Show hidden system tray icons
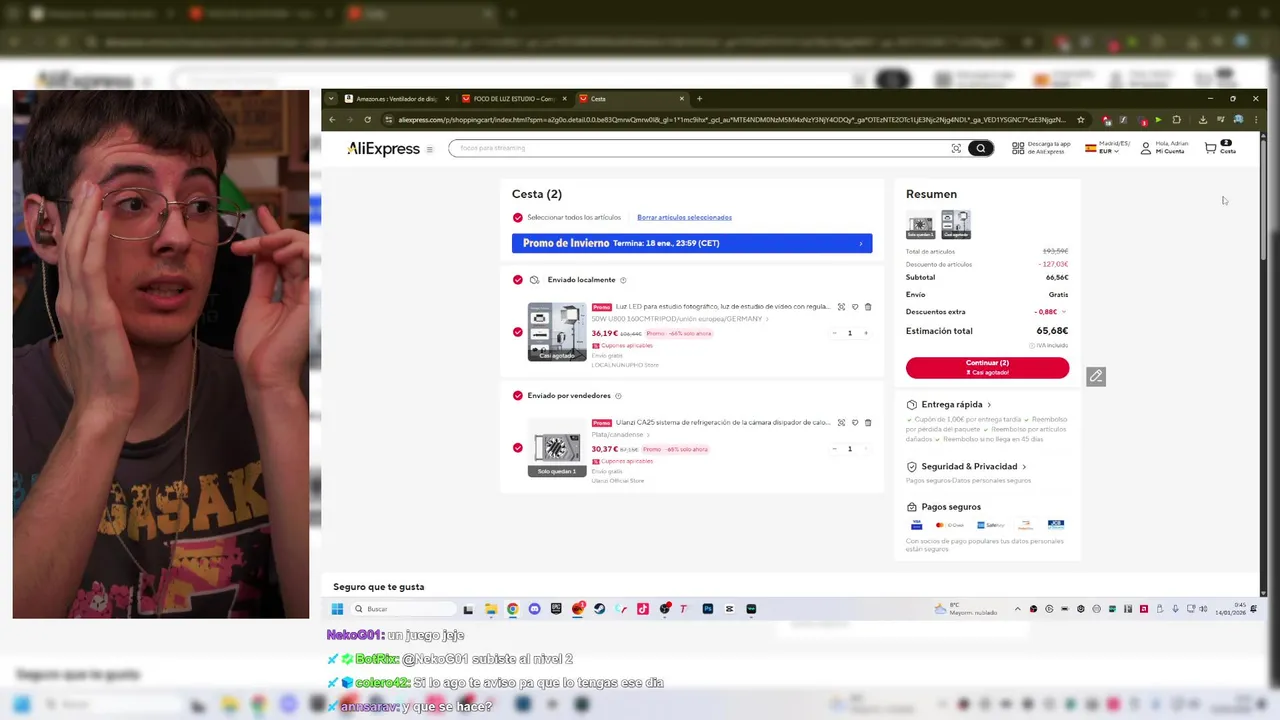 click(x=1018, y=609)
